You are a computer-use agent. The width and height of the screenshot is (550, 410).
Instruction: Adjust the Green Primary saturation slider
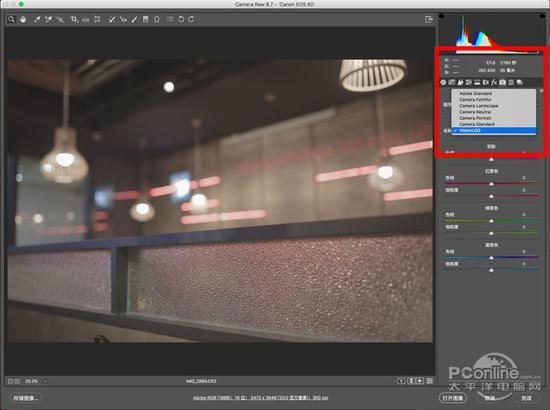(x=491, y=233)
